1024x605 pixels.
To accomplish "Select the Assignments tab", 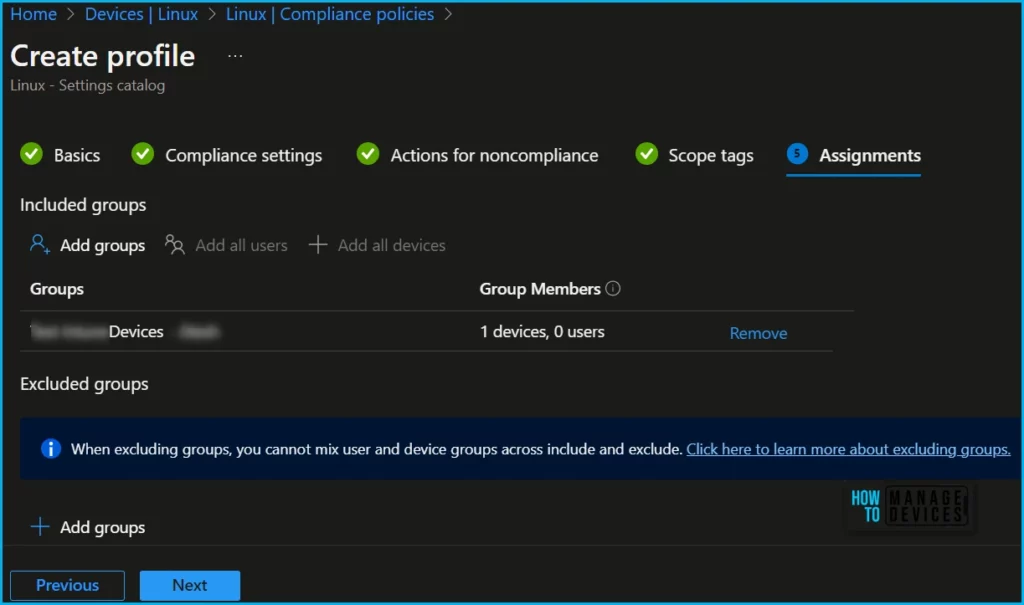I will [x=869, y=155].
